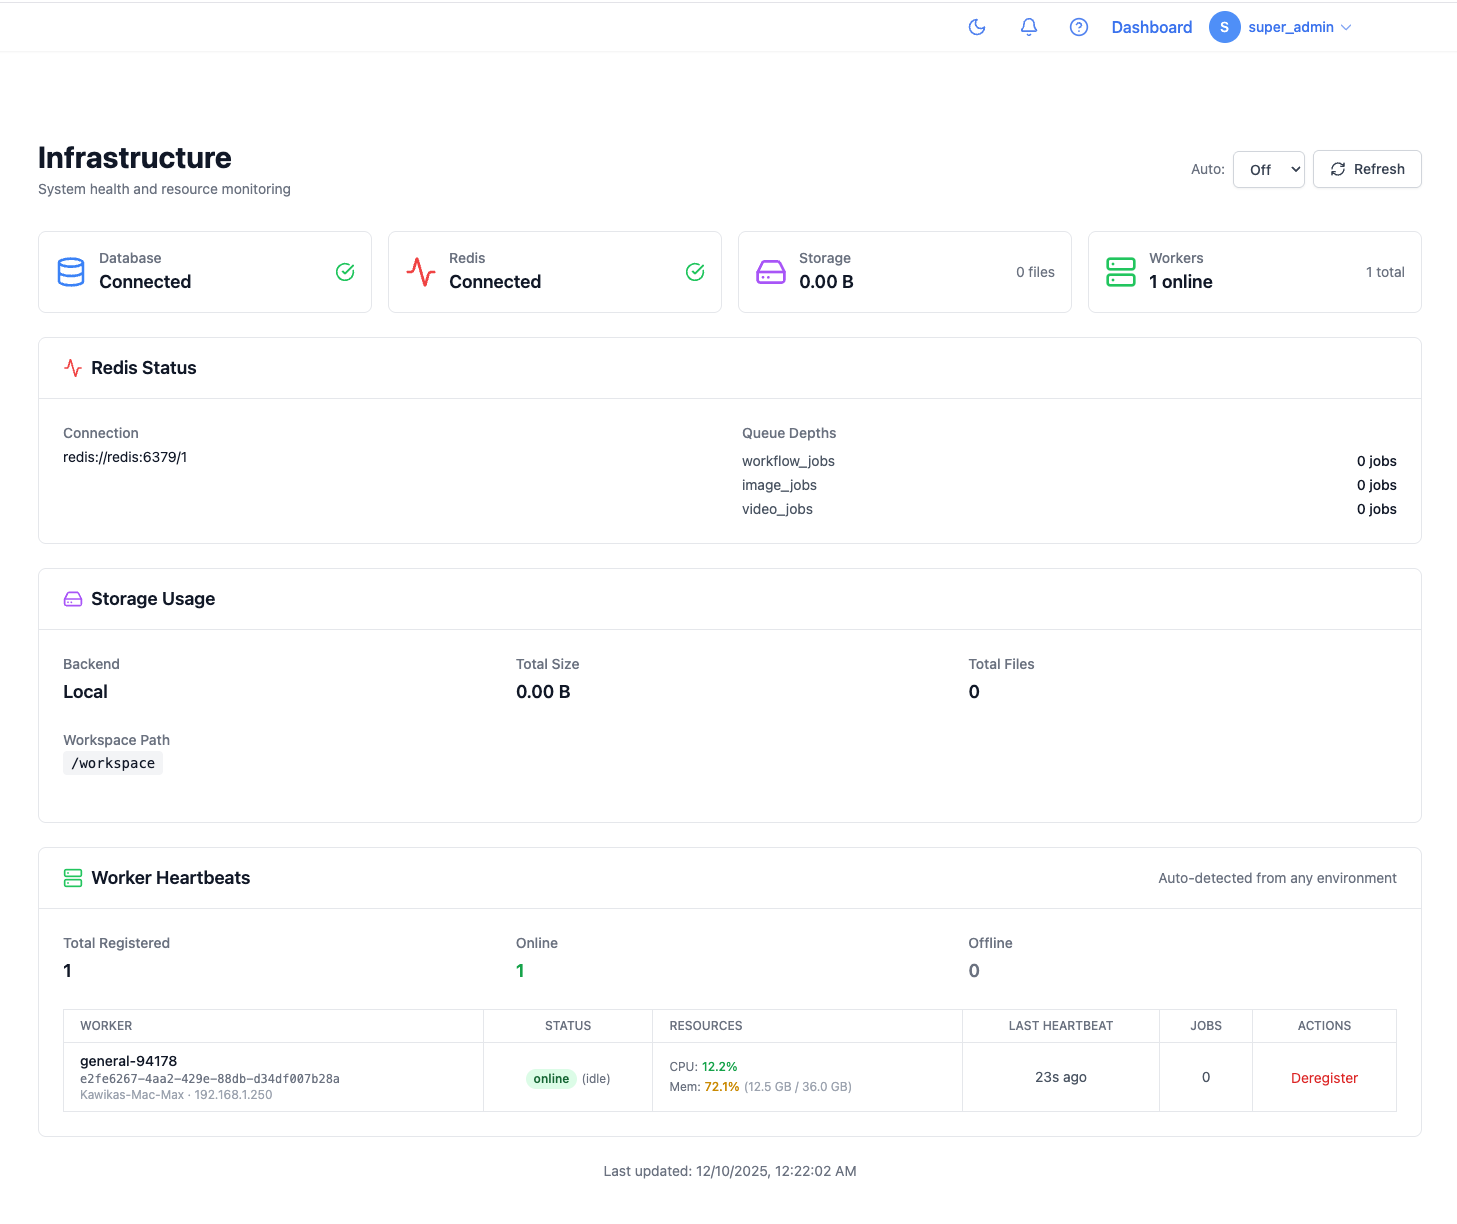Click the Redis Connected green checkmark
1457x1224 pixels.
(x=694, y=271)
